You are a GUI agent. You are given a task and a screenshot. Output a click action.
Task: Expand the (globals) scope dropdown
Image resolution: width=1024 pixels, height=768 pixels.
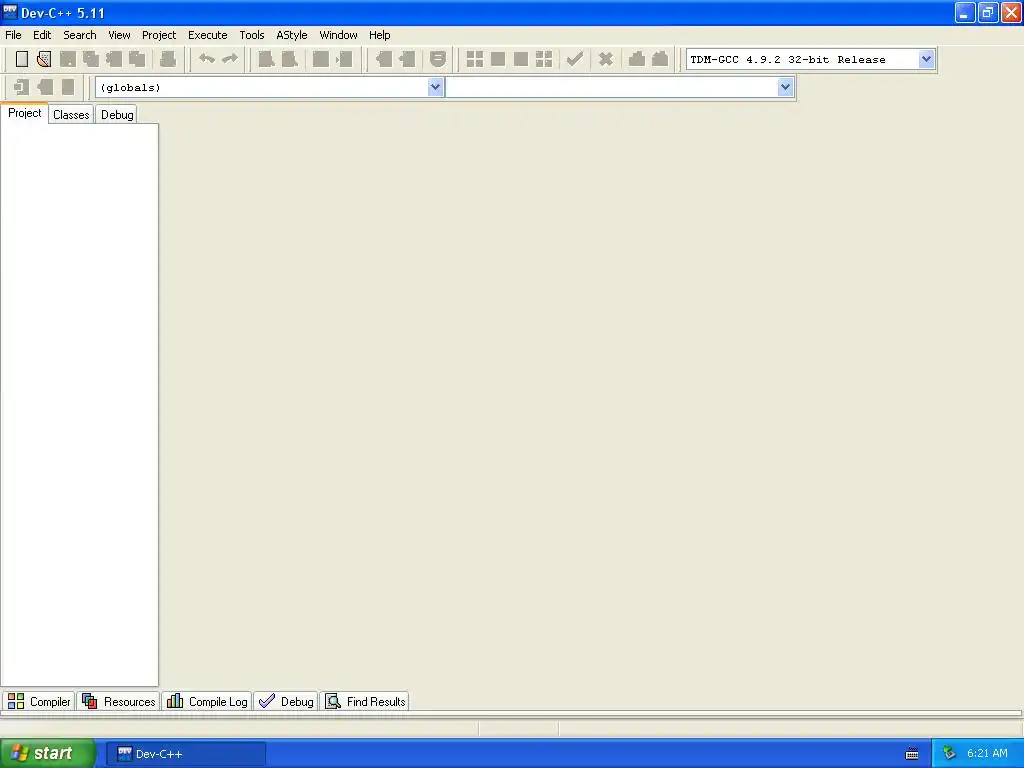[x=435, y=87]
